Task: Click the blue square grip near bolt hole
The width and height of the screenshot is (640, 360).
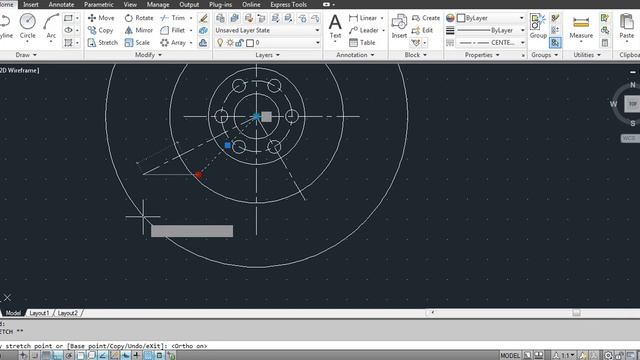Action: 228,145
